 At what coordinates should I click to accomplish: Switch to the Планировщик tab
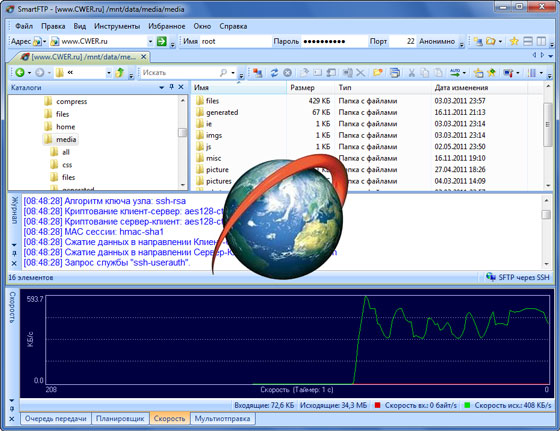coord(120,419)
